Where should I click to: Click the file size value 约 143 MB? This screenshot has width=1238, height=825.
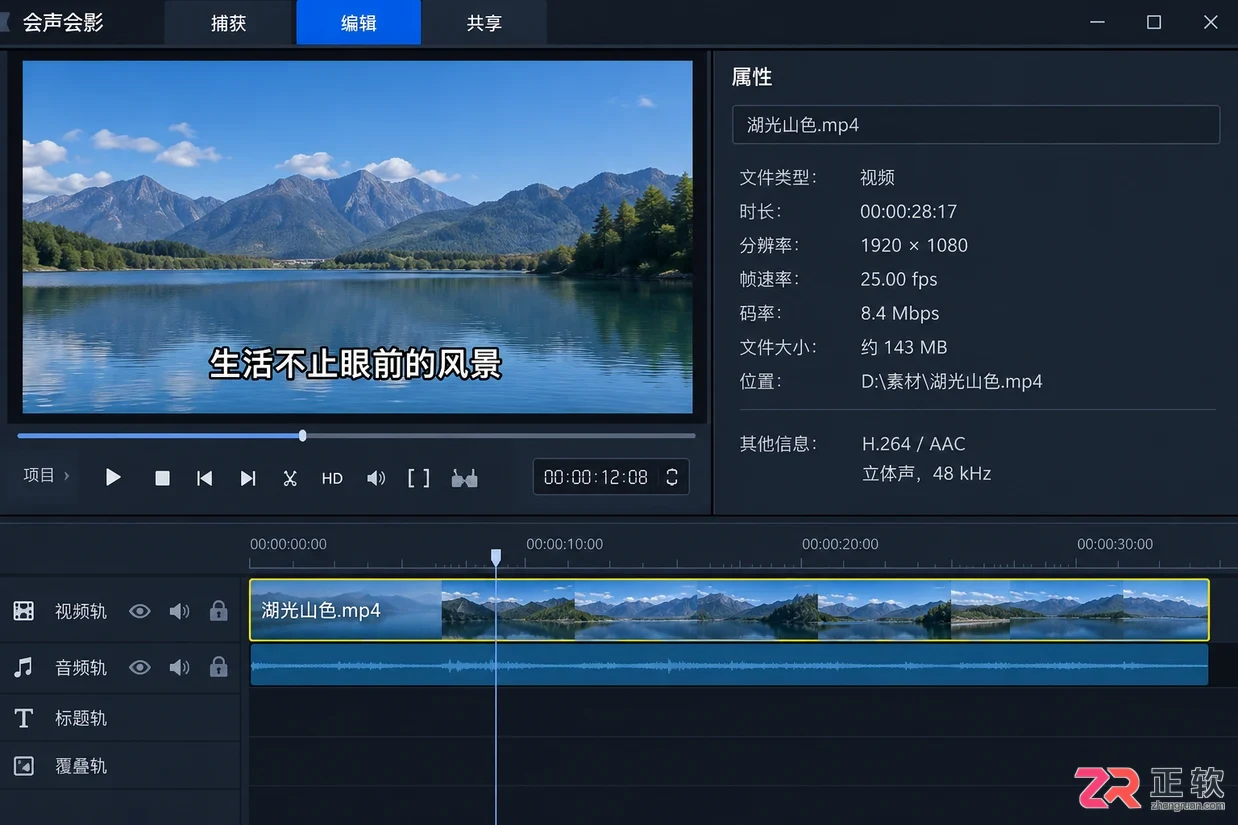904,348
